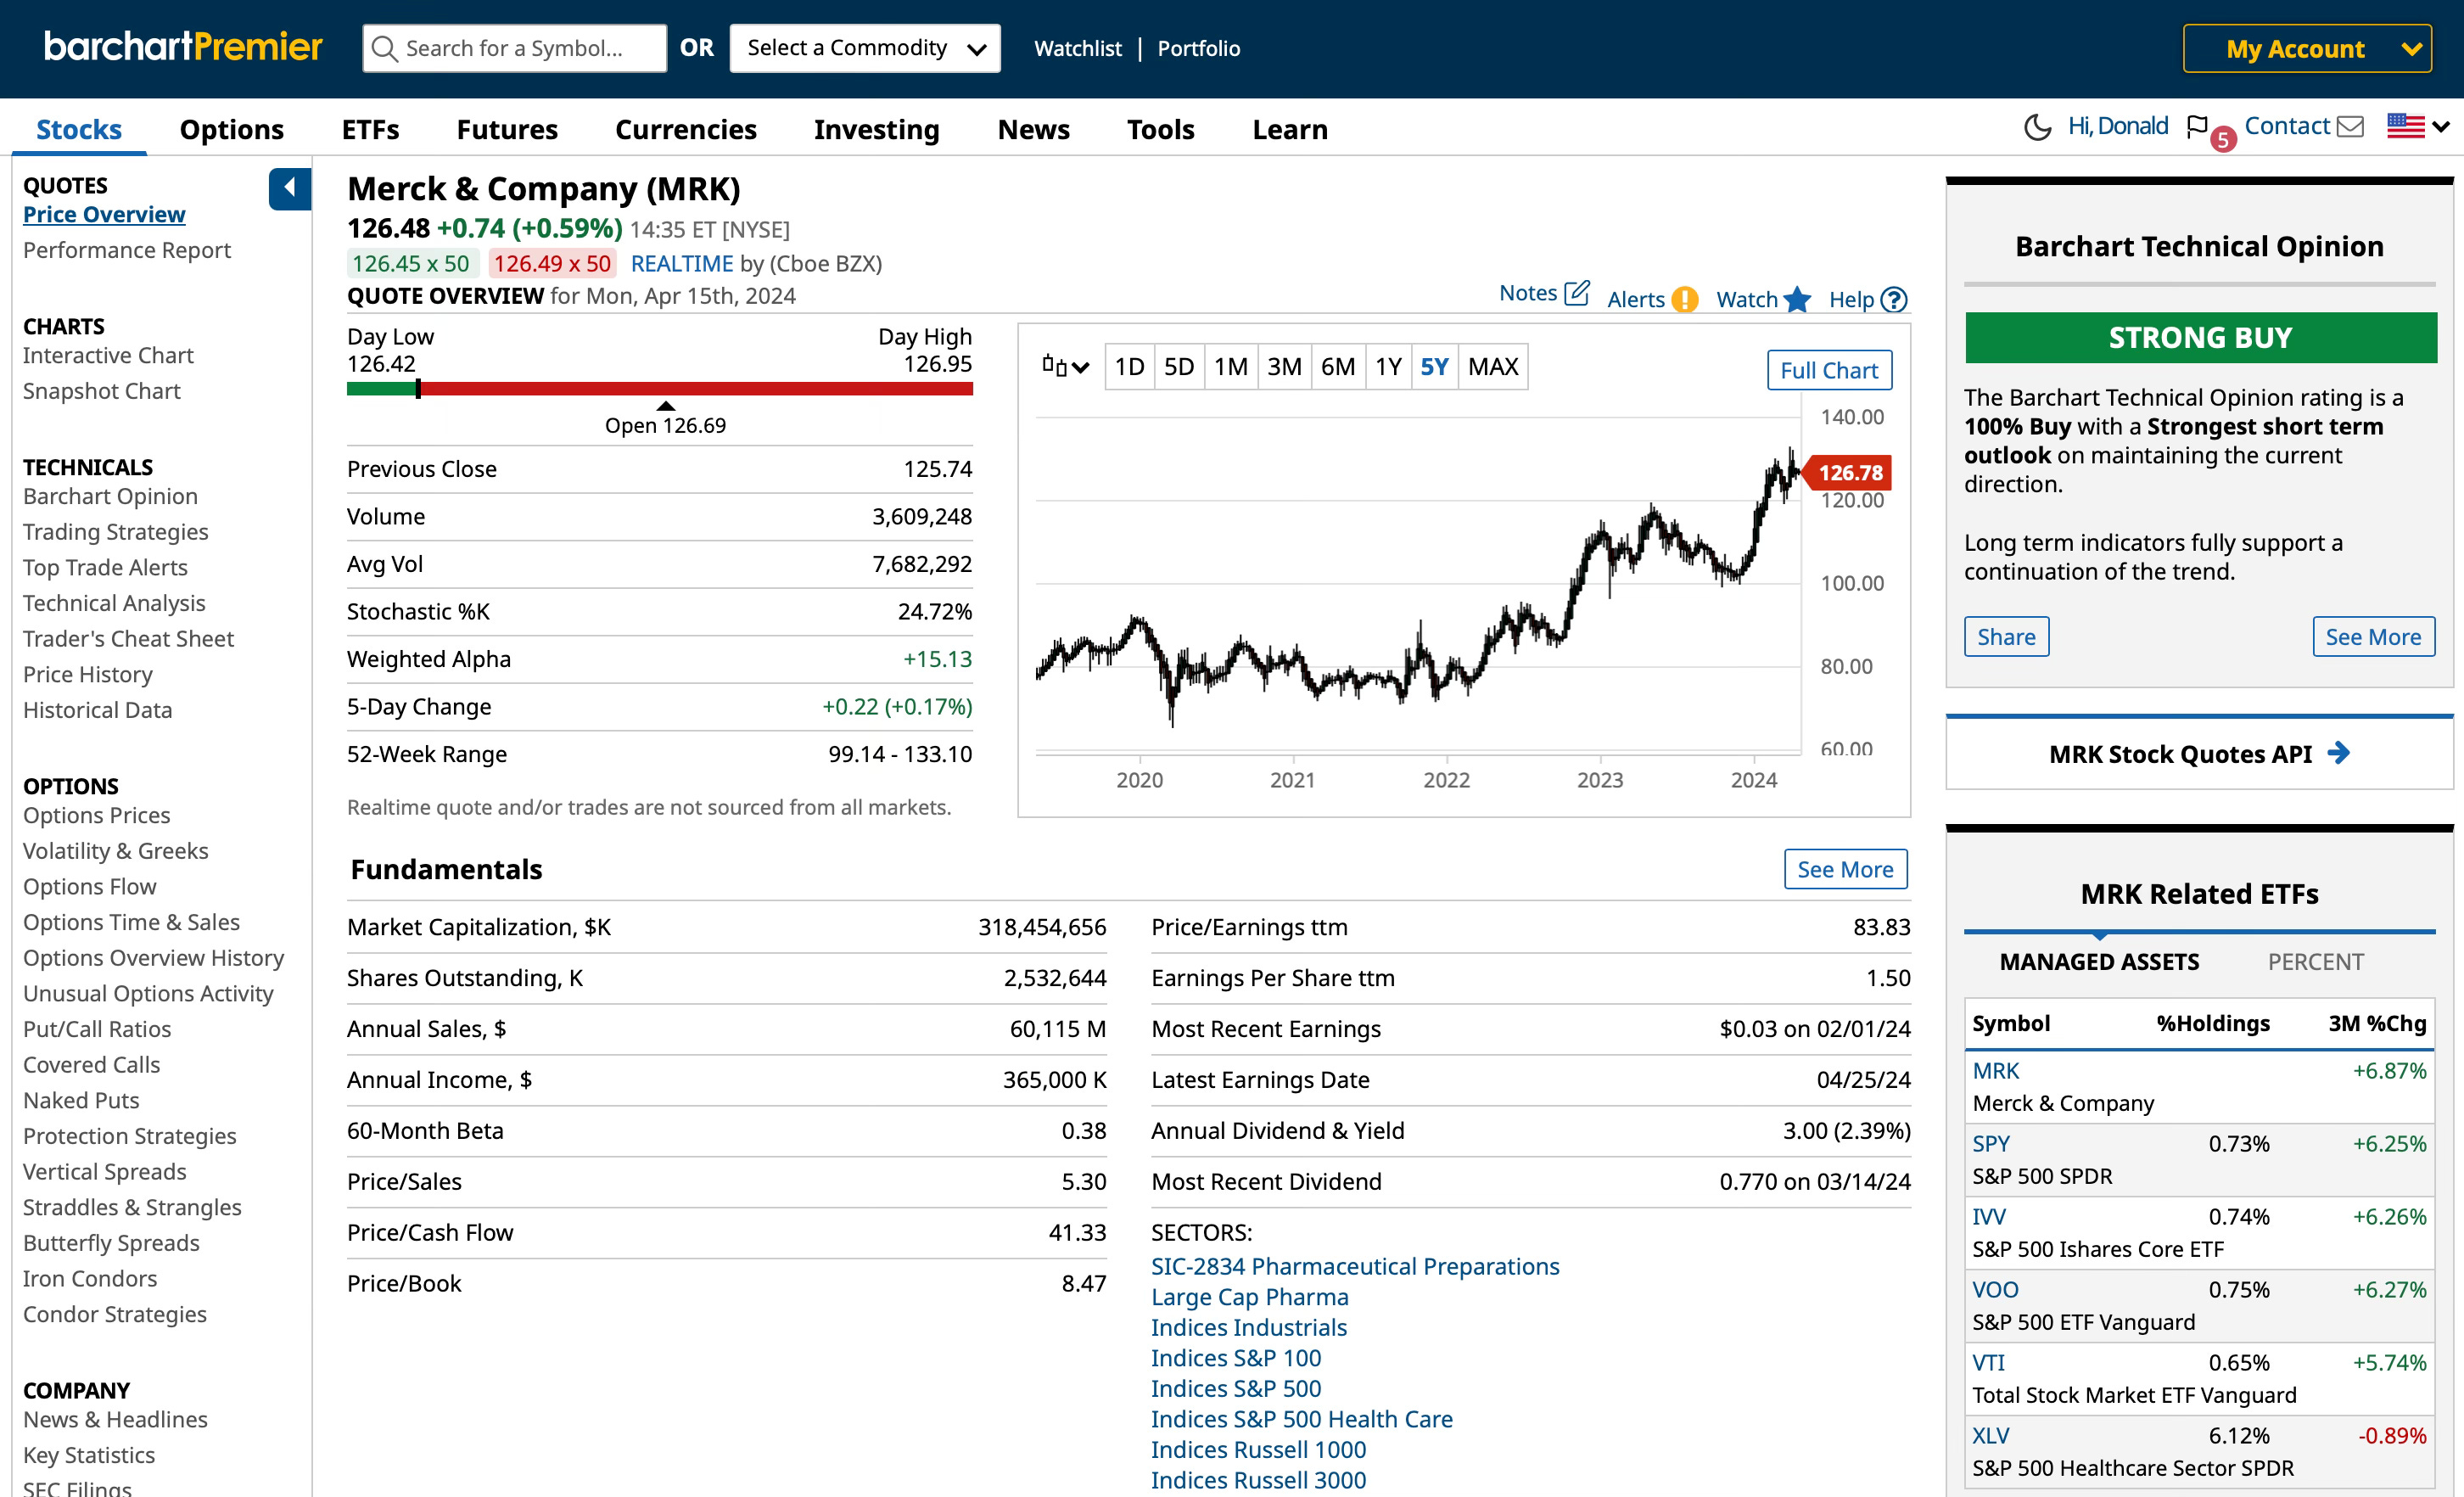The width and height of the screenshot is (2464, 1497).
Task: Open the News menu tab
Action: (1034, 129)
